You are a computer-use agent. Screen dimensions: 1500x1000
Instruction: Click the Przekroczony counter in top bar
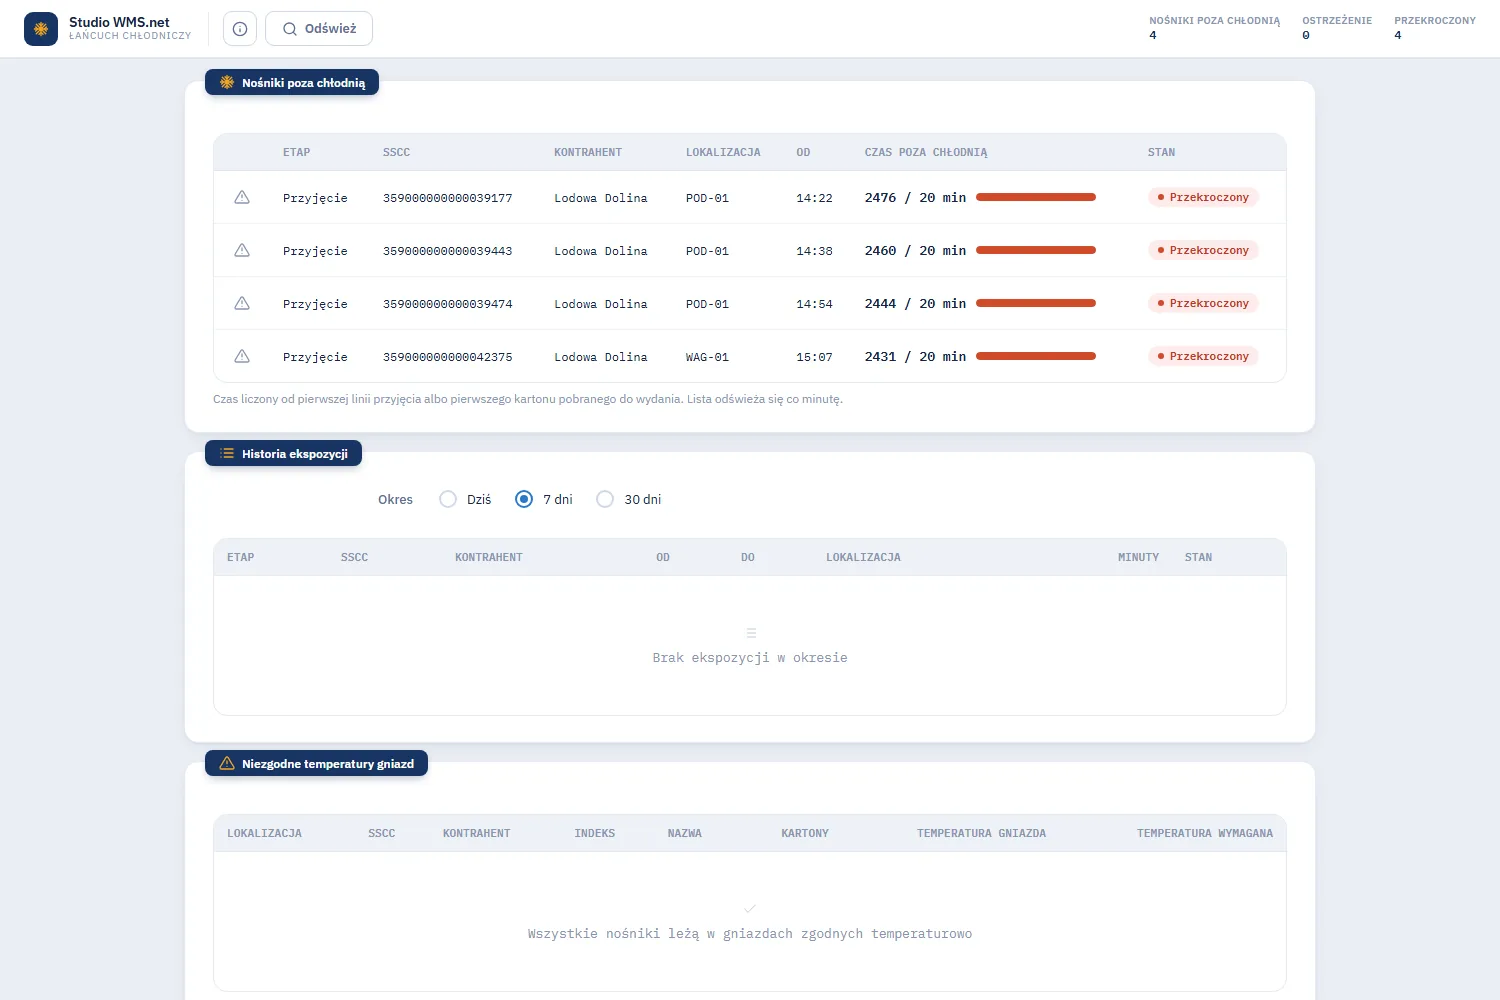(1435, 28)
